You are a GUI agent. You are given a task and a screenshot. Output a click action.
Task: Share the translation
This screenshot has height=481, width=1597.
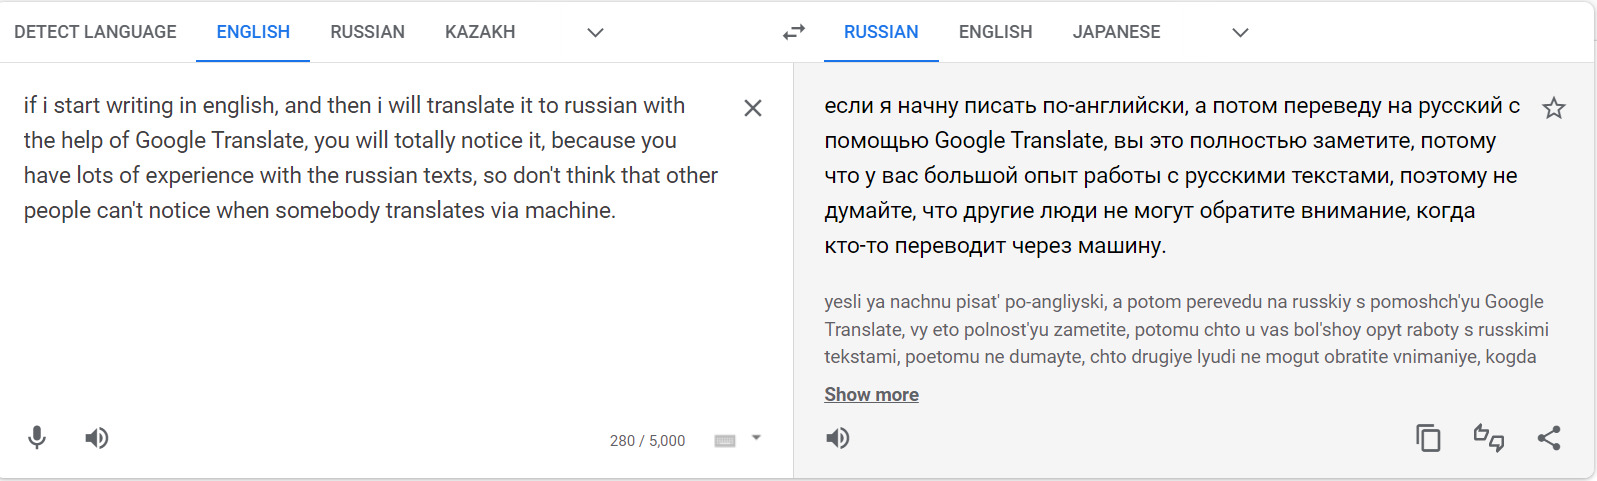[x=1549, y=438]
